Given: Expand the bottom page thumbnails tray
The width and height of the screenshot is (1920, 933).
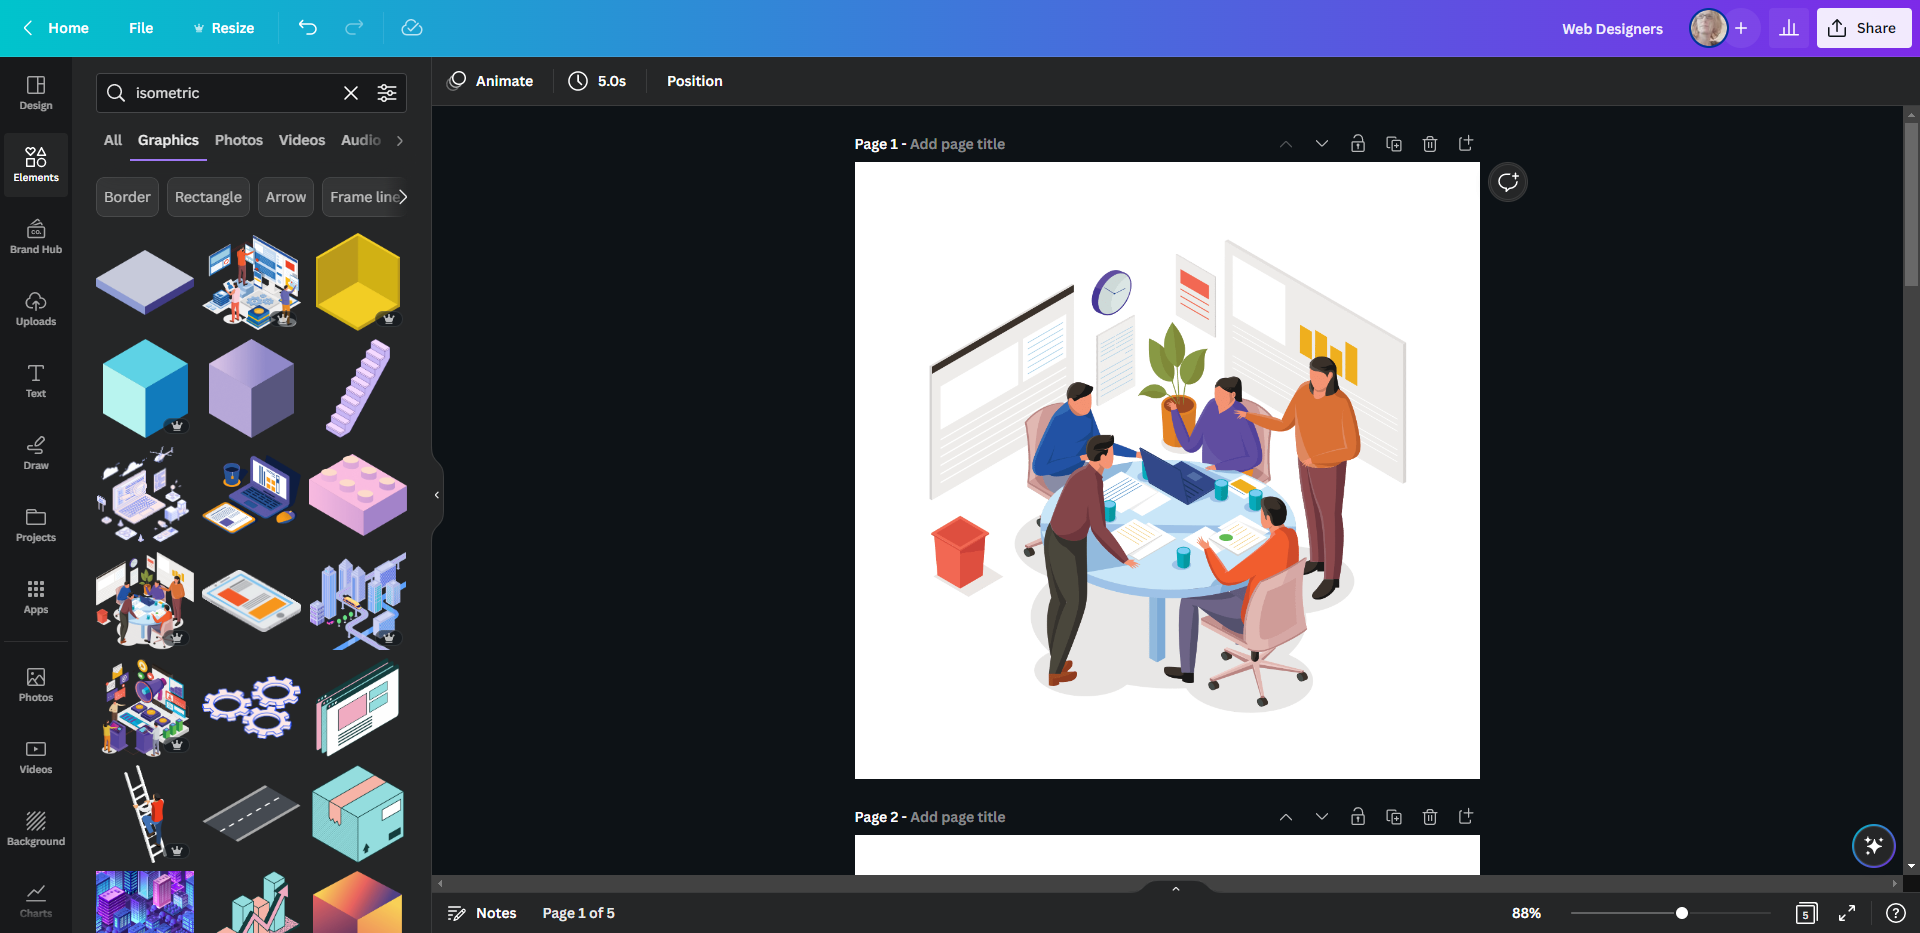Looking at the screenshot, I should pyautogui.click(x=1176, y=888).
